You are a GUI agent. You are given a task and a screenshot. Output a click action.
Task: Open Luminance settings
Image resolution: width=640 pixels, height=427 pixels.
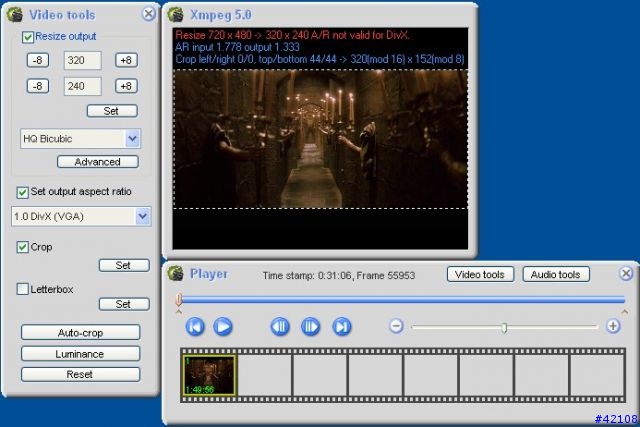pos(80,354)
